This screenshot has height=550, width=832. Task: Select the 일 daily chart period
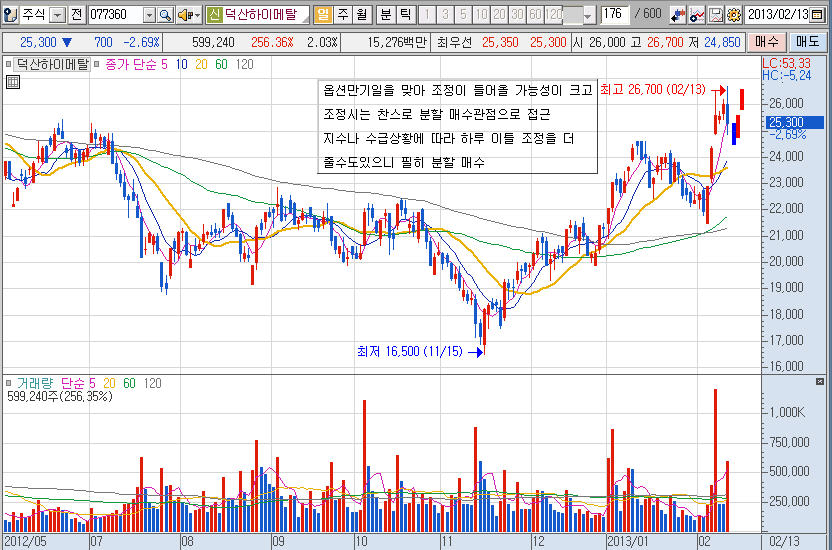[323, 14]
